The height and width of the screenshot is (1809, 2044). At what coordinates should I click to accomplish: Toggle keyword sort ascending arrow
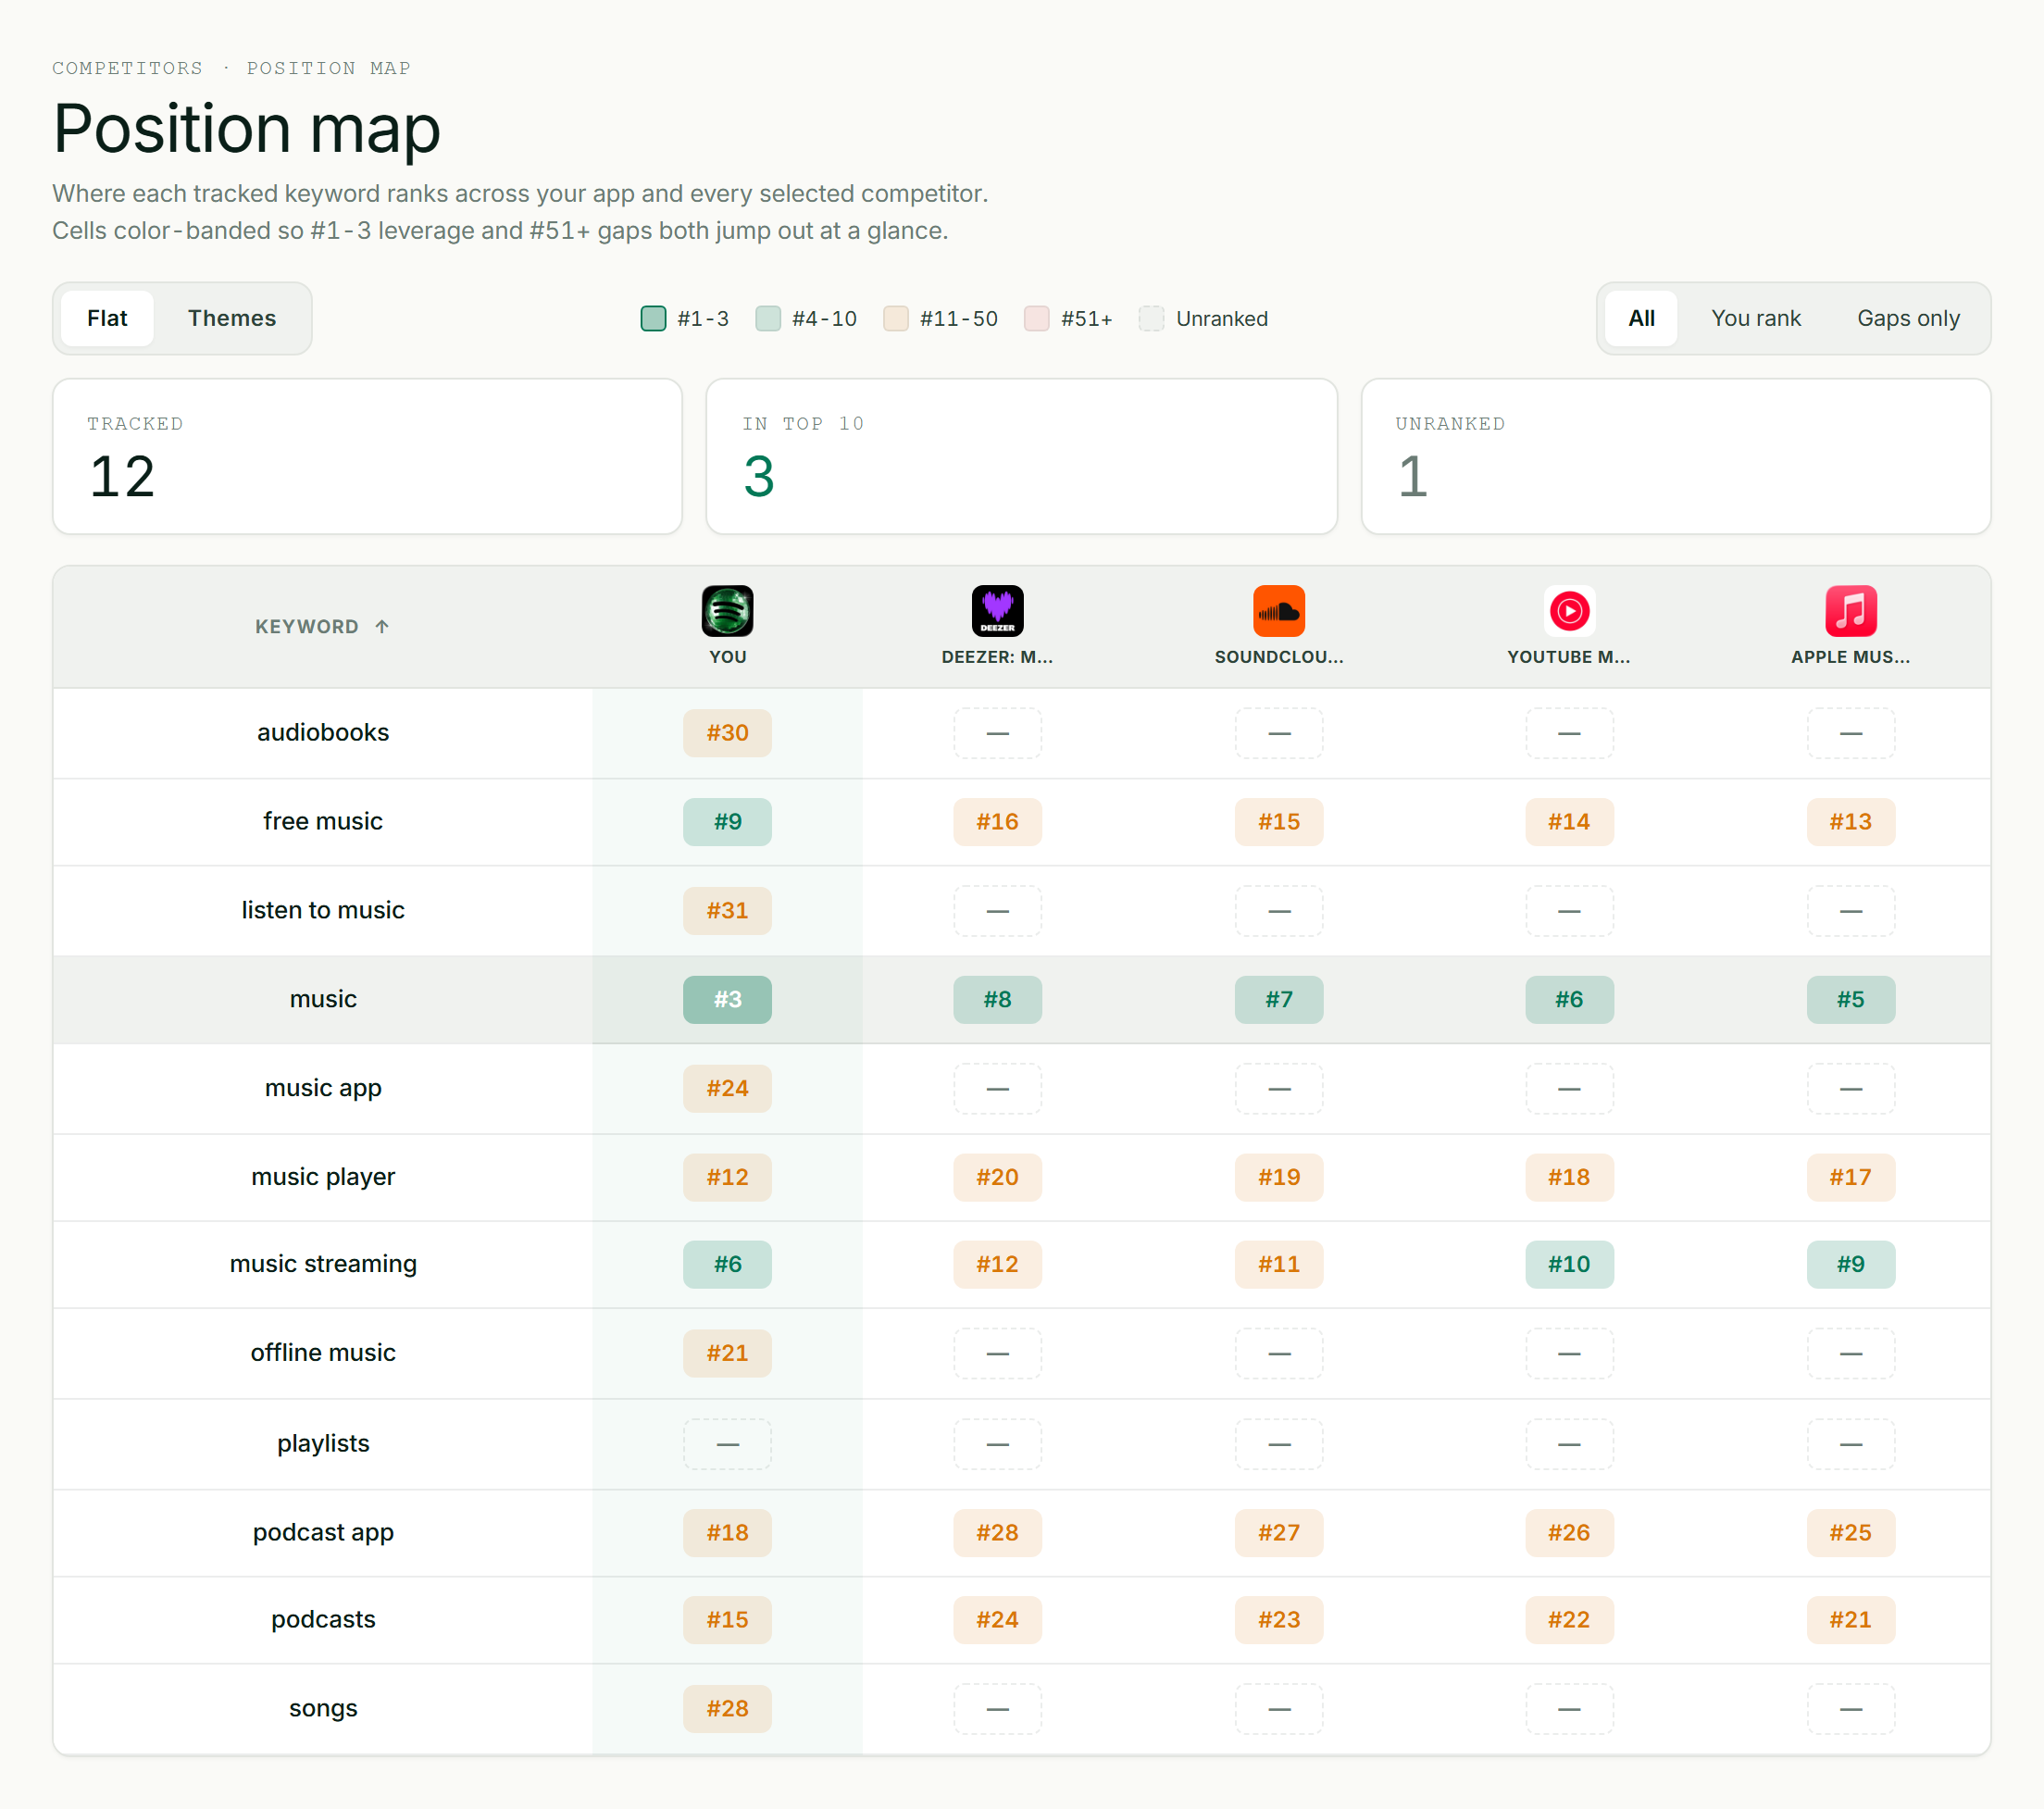[x=382, y=627]
